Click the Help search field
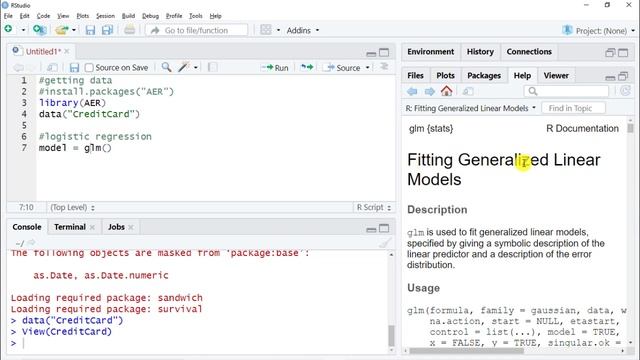 (566, 91)
